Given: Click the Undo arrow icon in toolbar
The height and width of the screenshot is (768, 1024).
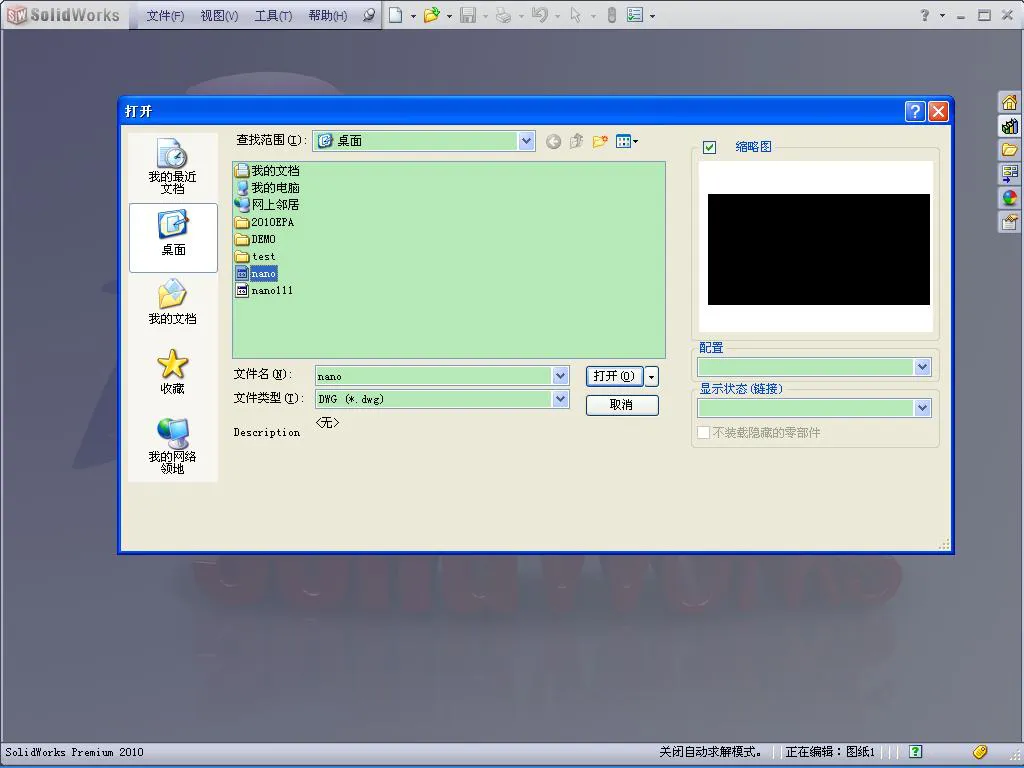Looking at the screenshot, I should (x=539, y=14).
